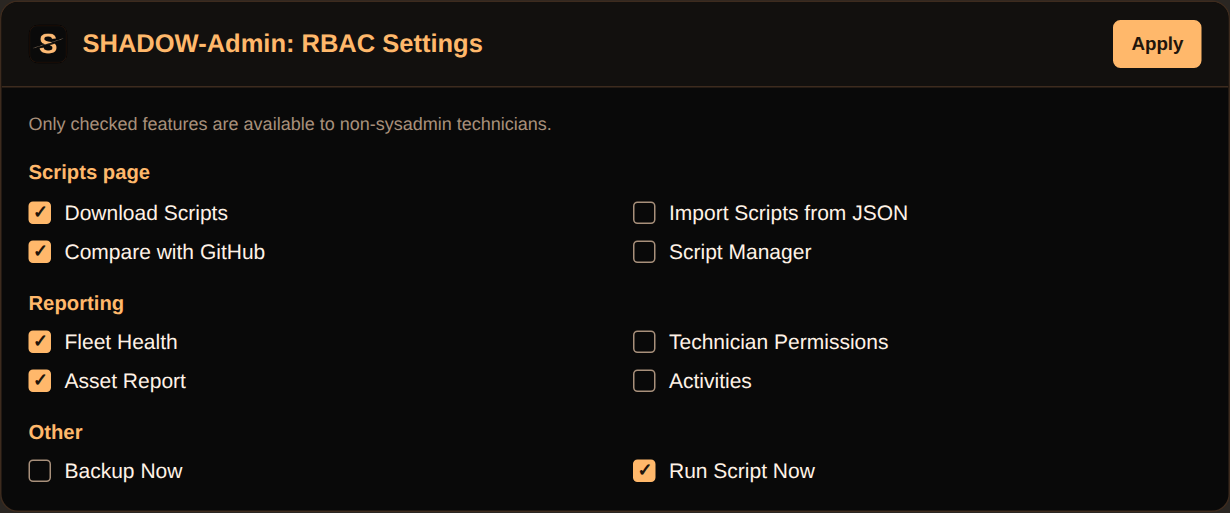The height and width of the screenshot is (513, 1230).
Task: Click the Fleet Health label text
Action: tap(121, 342)
